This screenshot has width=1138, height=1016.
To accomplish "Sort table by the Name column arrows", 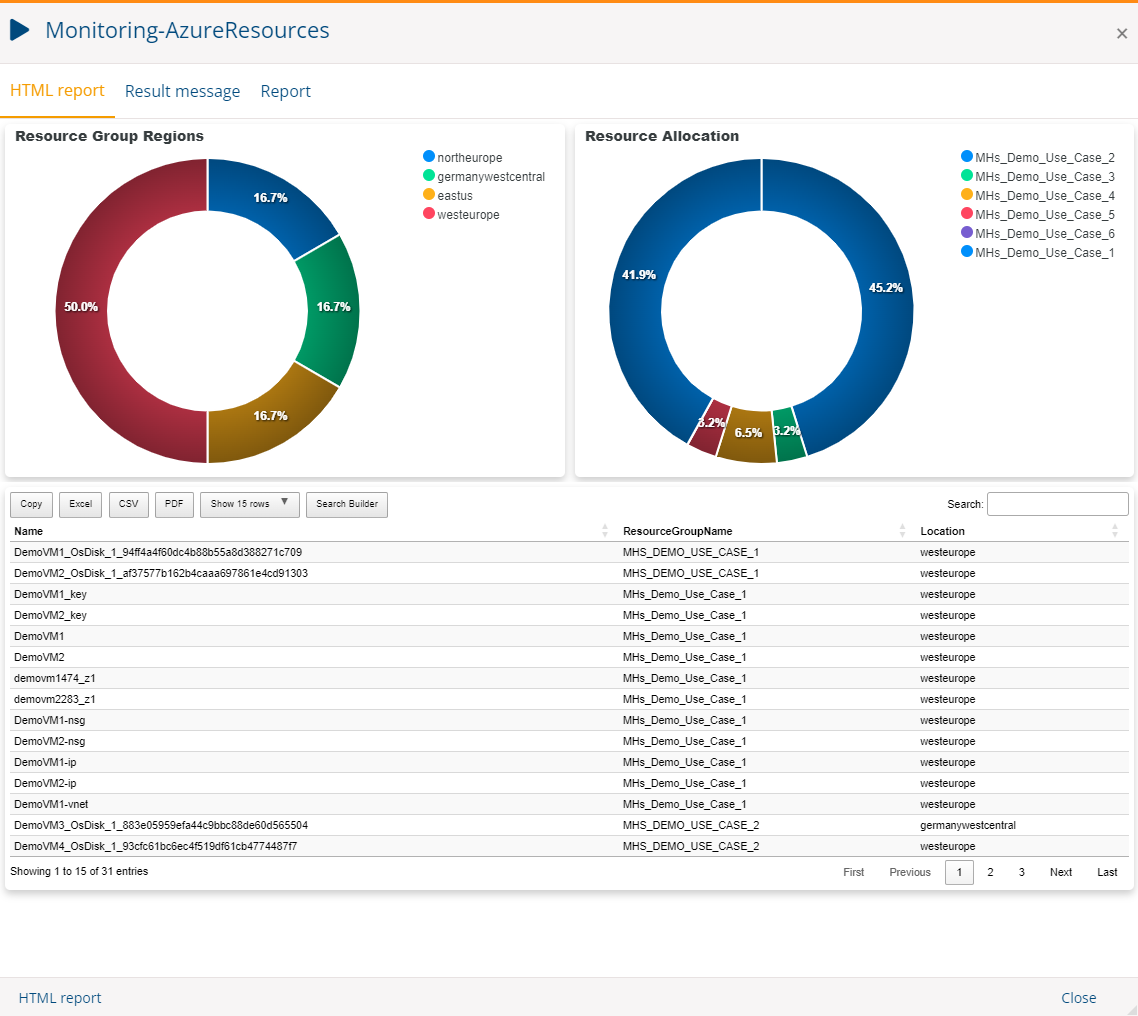I will (x=605, y=531).
